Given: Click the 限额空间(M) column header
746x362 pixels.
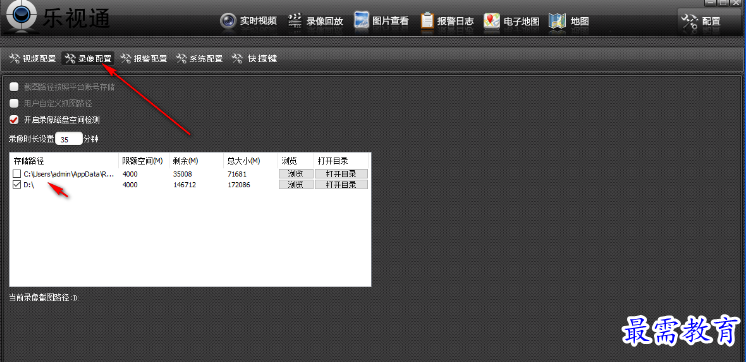Looking at the screenshot, I should [143, 161].
